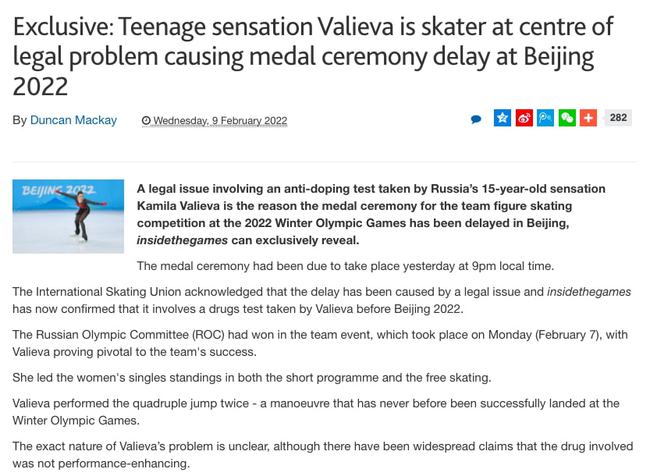
Task: Click paragraph about drug not performance-enhancing
Action: pos(323,454)
